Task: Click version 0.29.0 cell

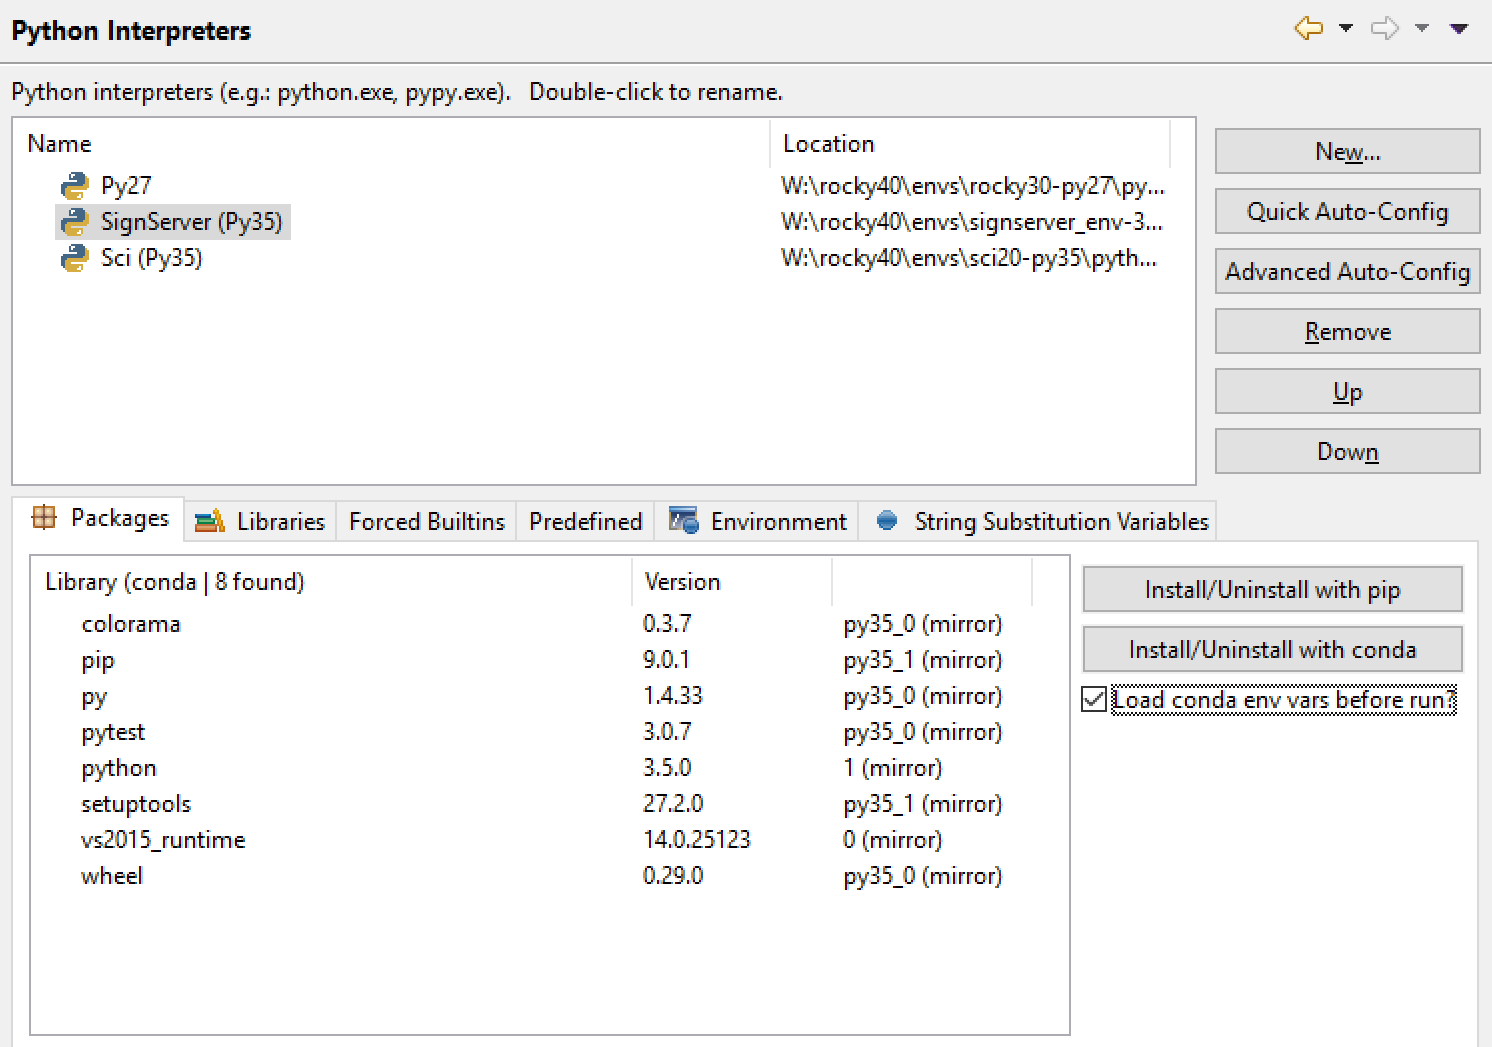Action: (673, 876)
